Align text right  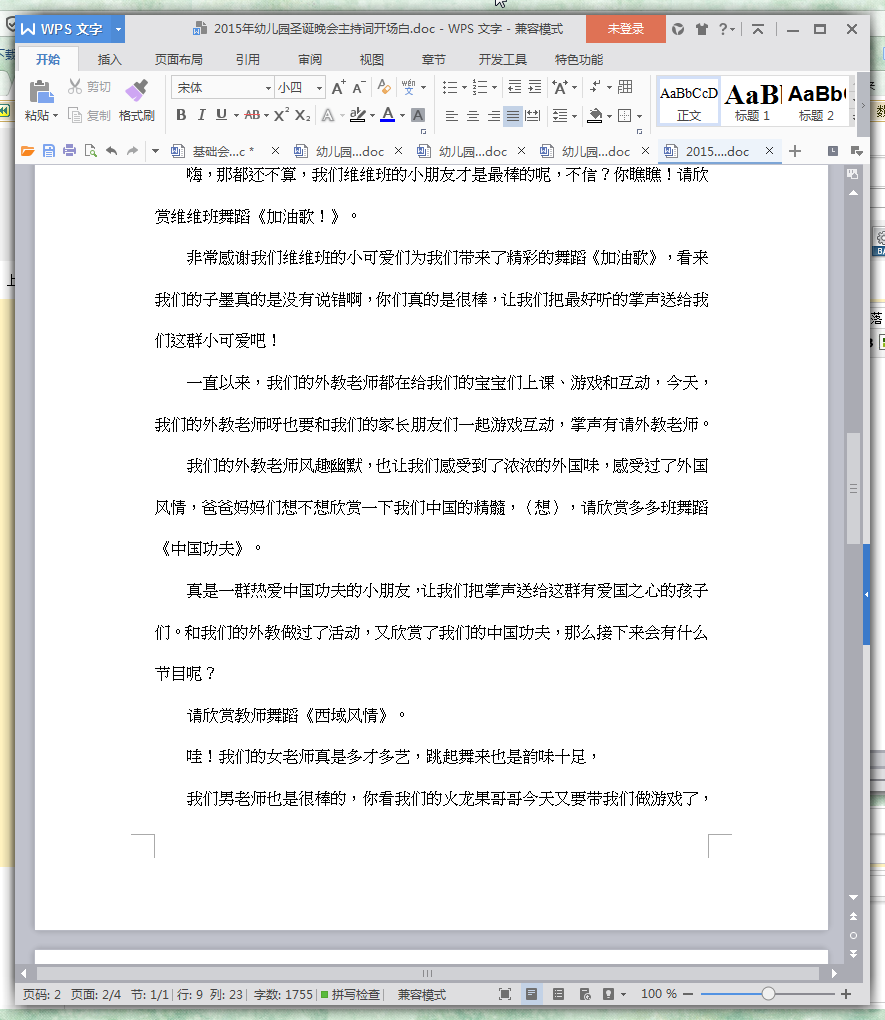click(494, 116)
